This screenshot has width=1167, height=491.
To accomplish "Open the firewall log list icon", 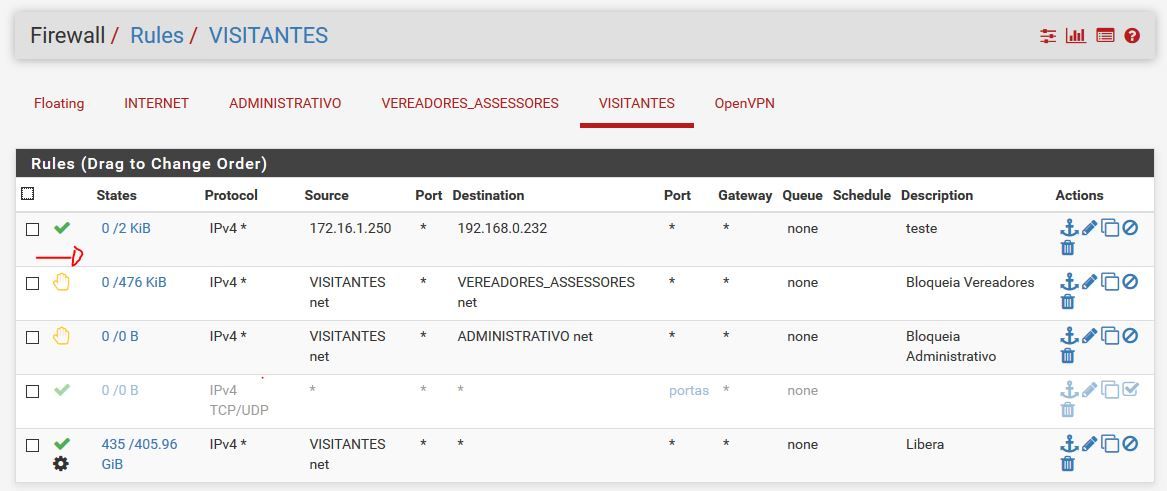I will tap(1105, 36).
